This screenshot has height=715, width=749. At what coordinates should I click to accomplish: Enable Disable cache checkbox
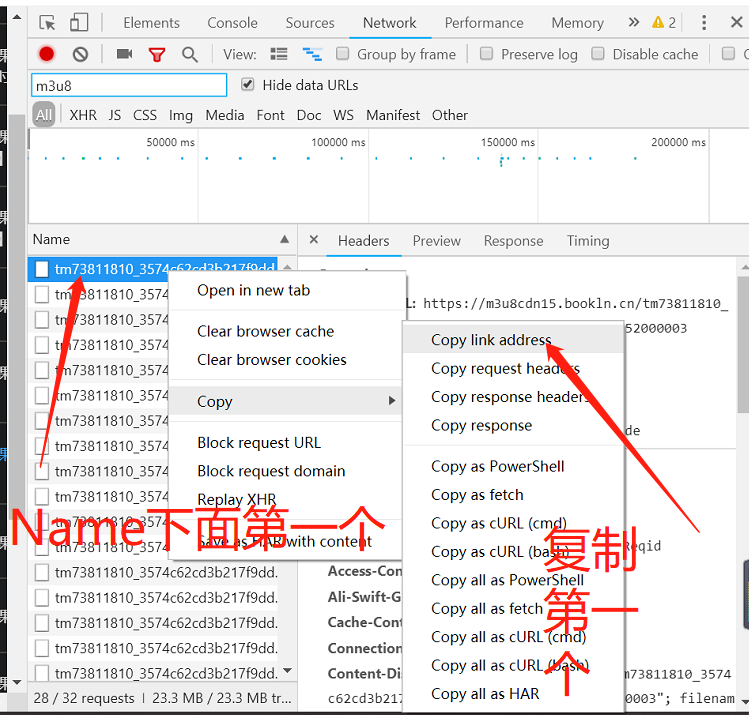(598, 53)
